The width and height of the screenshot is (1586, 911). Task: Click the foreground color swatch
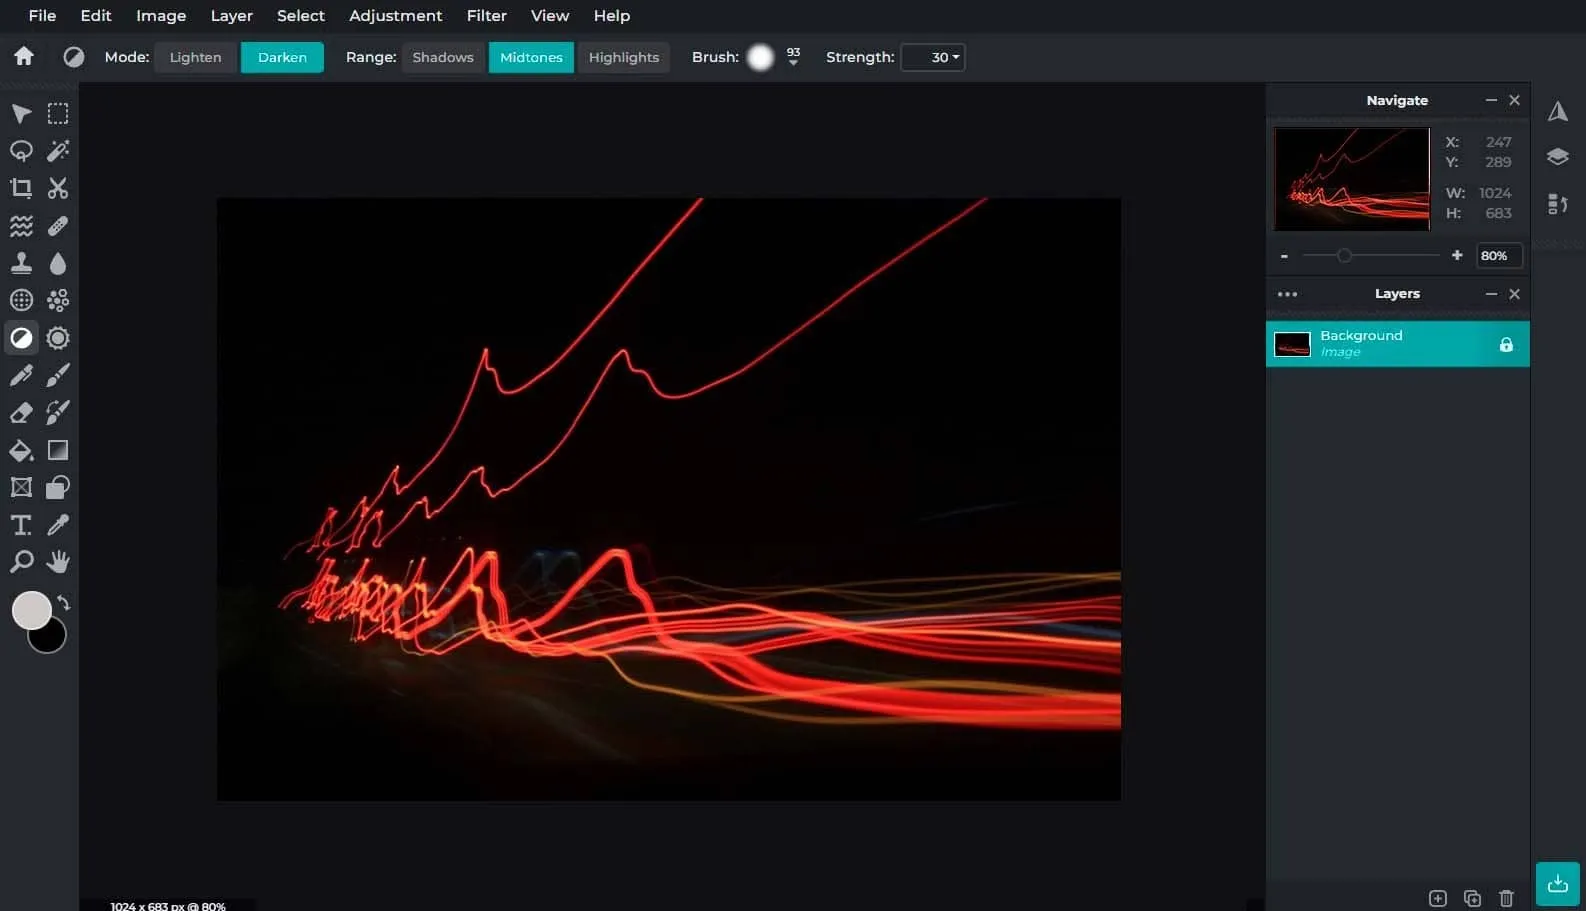pyautogui.click(x=30, y=609)
